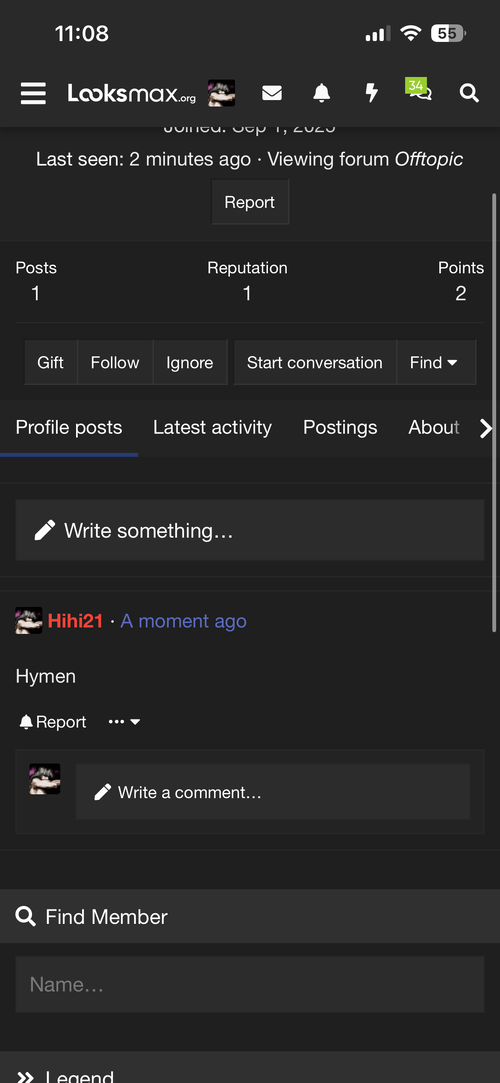Open the post's more options ellipsis dropdown
This screenshot has height=1083, width=500.
[x=124, y=722]
